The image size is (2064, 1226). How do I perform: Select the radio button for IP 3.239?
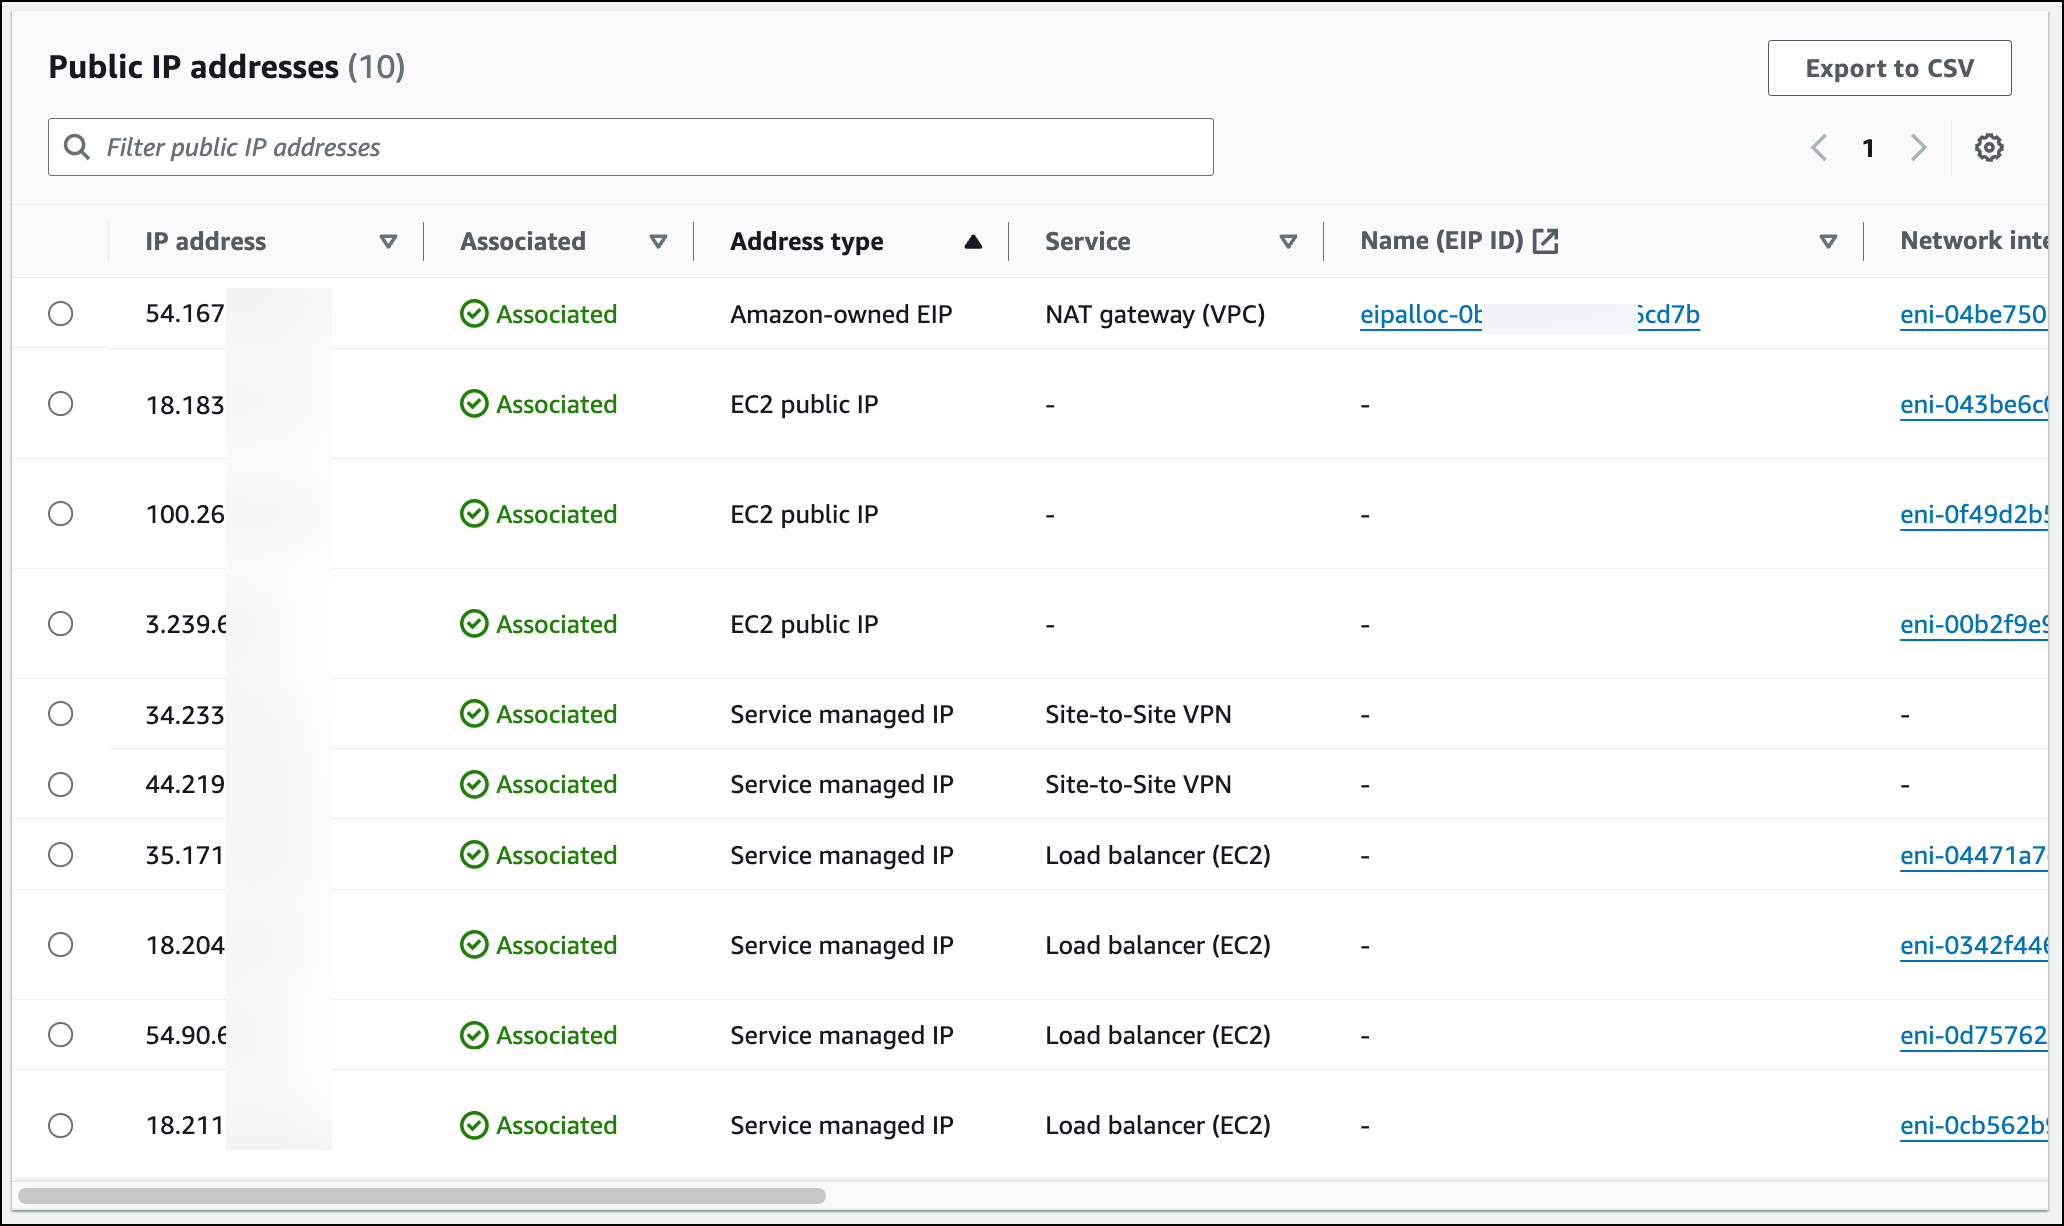[61, 624]
